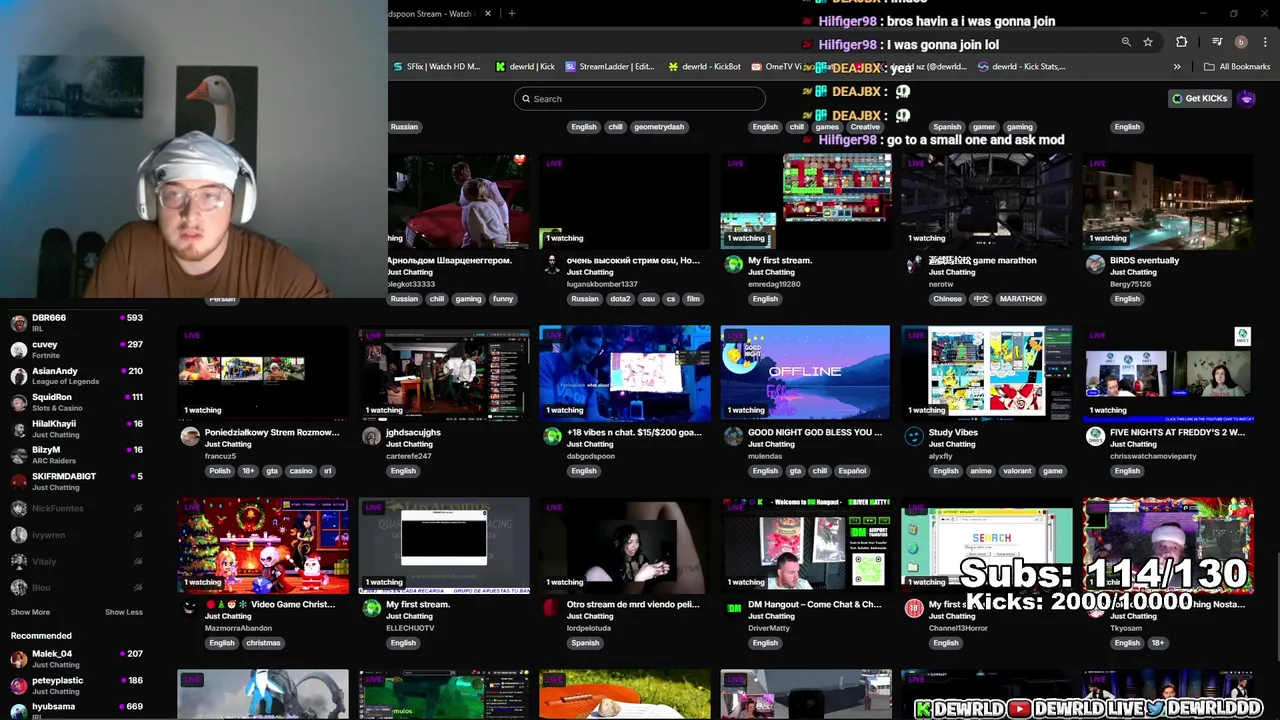Screen dimensions: 1280x720
Task: Open the browser profile avatar 'b'
Action: pos(1241,42)
